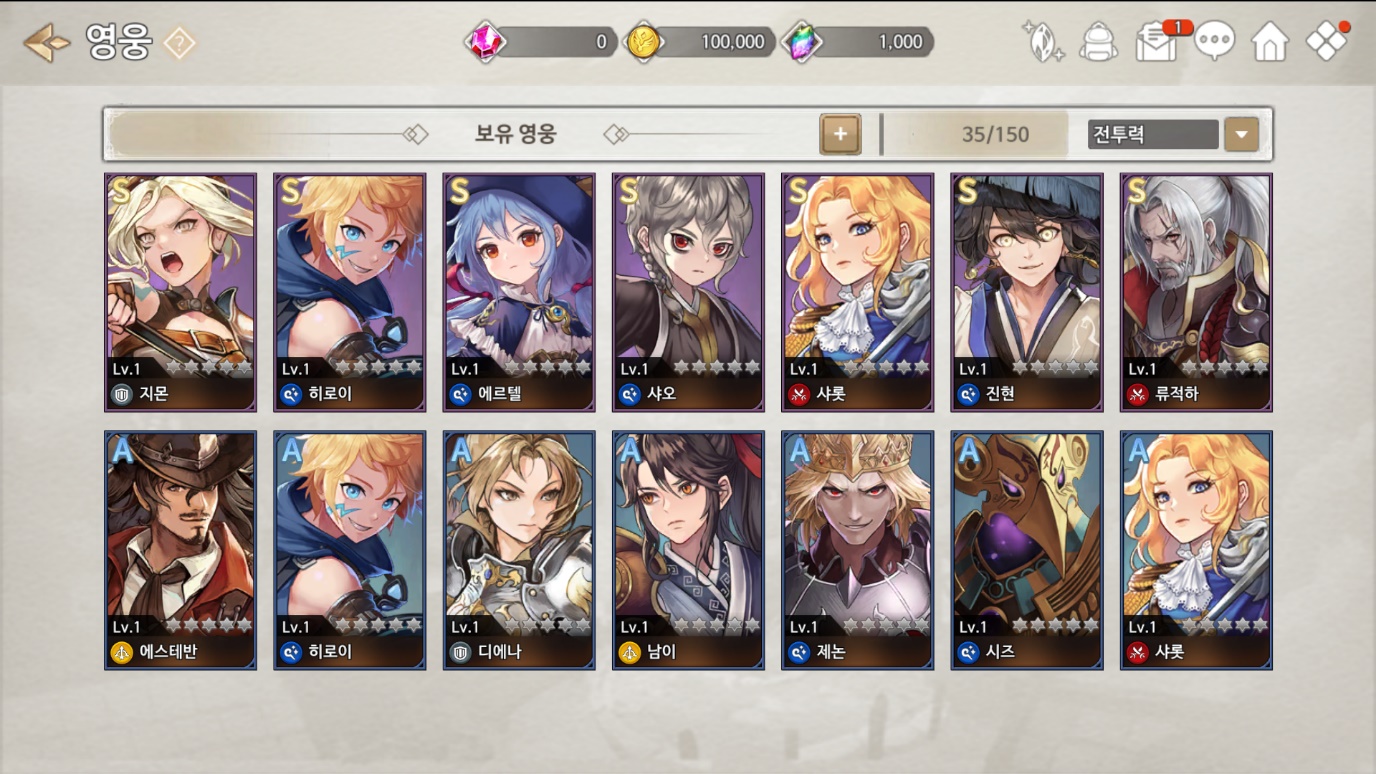The image size is (1376, 774).
Task: Open the sparkling crystal summon icon
Action: click(1043, 43)
